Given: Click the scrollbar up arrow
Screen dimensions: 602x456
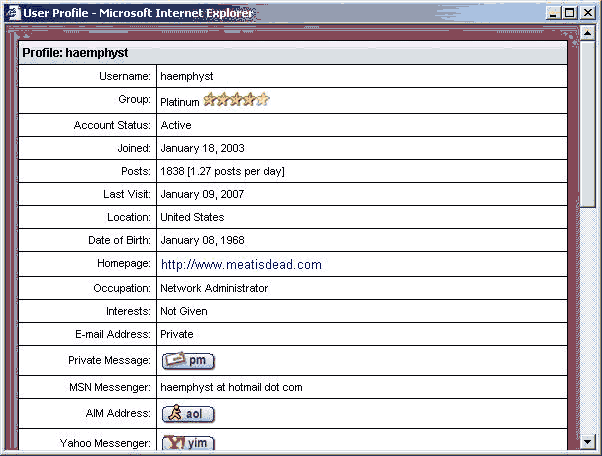Looking at the screenshot, I should point(587,33).
